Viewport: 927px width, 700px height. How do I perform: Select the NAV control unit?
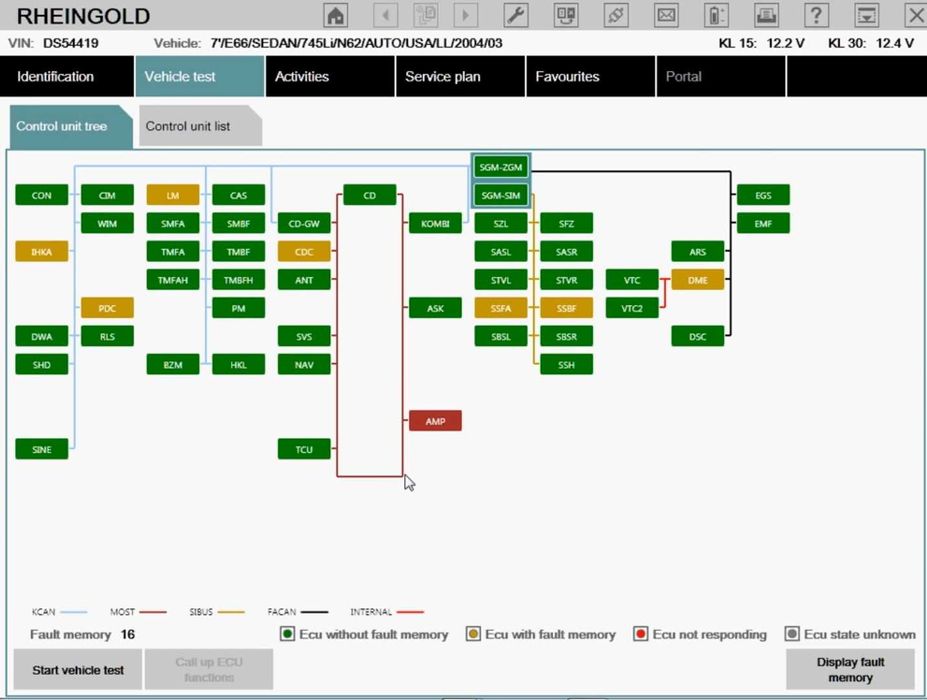point(304,365)
